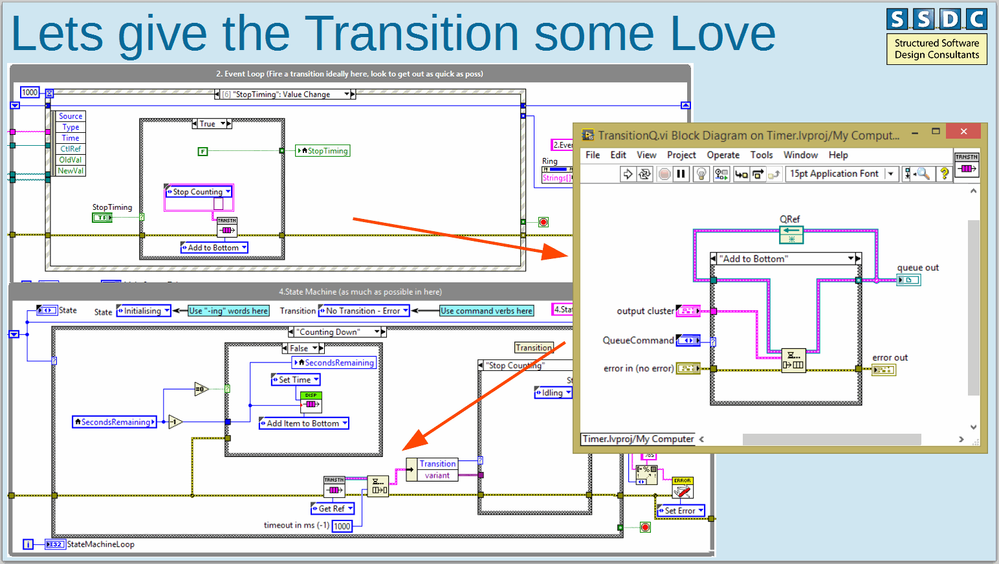Viewport: 999px width, 564px height.
Task: Click the horizontal scrollbar in TransitionQ window
Action: coord(831,439)
